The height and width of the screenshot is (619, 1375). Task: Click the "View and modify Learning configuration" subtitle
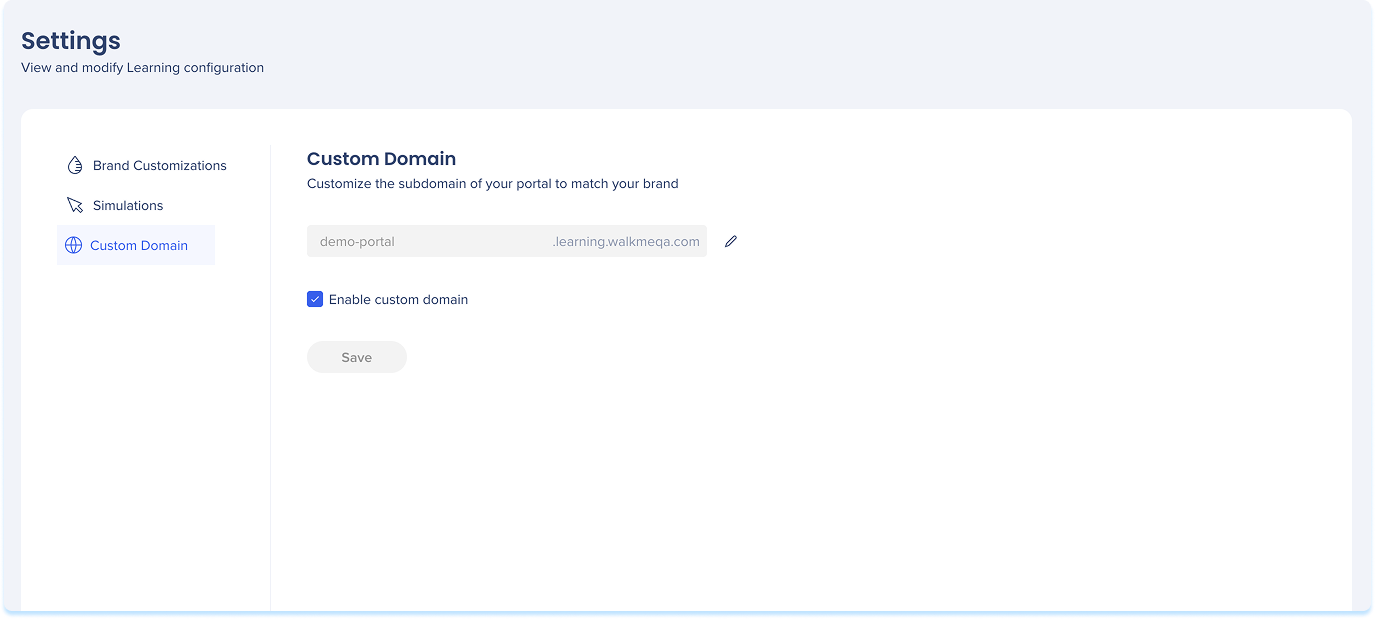click(x=142, y=68)
